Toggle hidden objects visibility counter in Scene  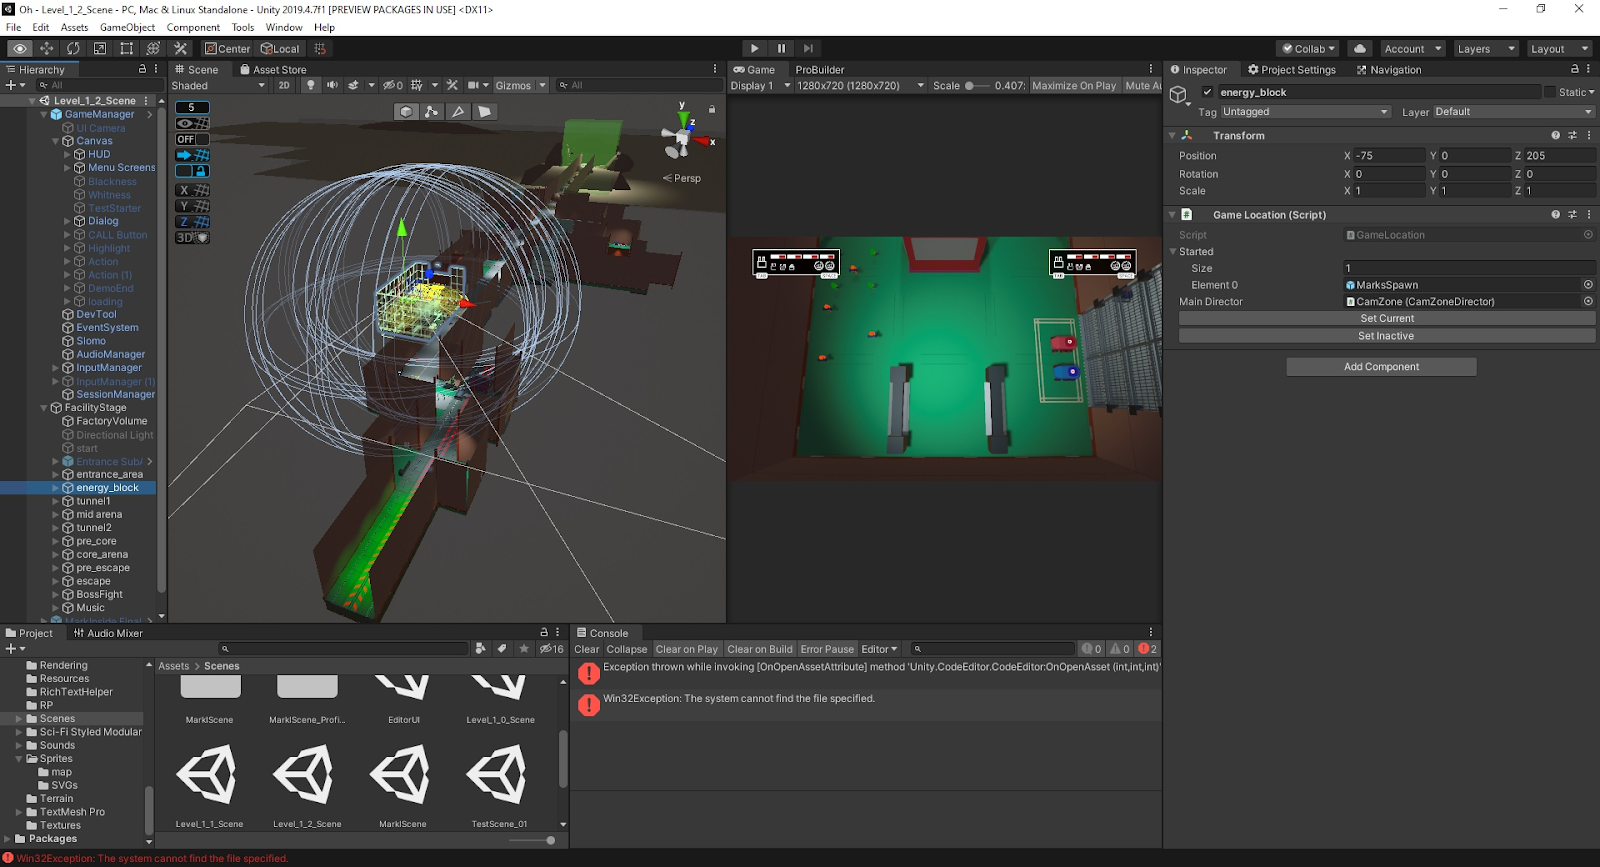(x=393, y=85)
